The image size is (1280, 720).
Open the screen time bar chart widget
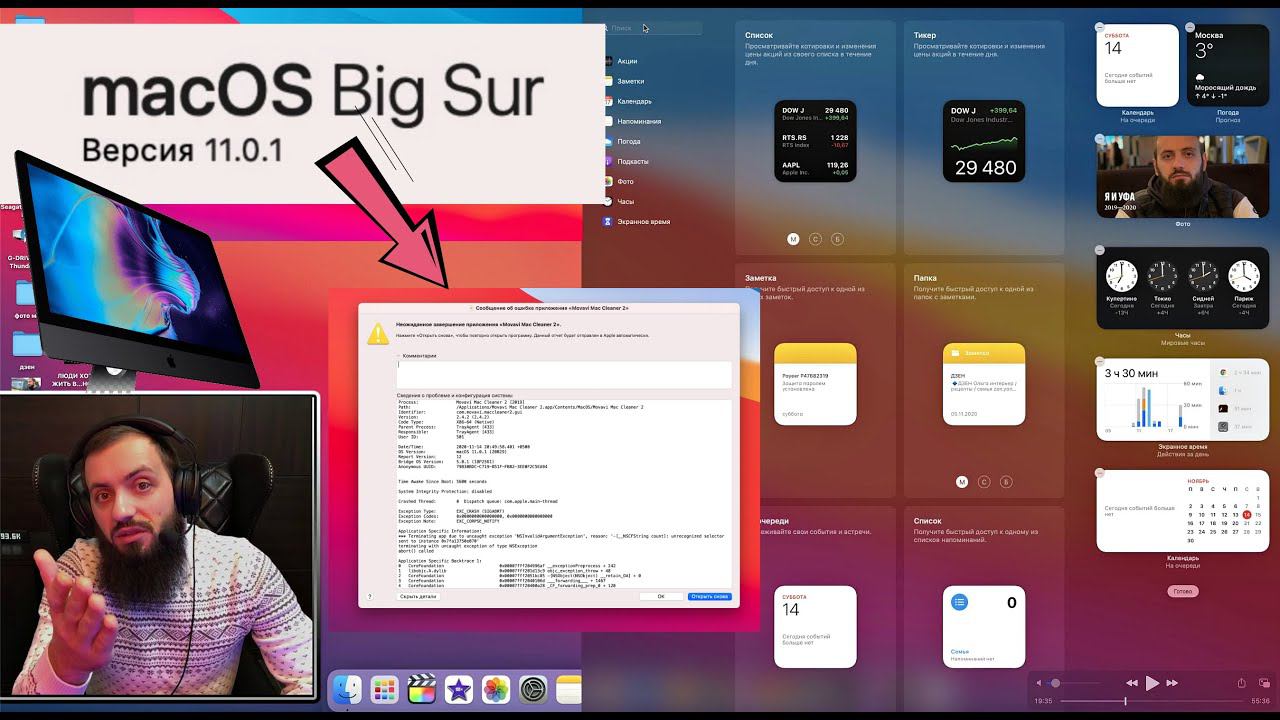click(x=1183, y=399)
